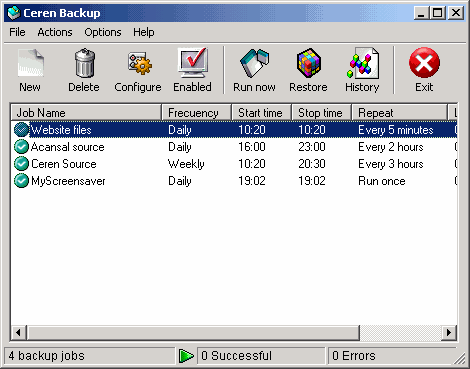The height and width of the screenshot is (369, 470).
Task: Open the File menu
Action: pos(17,32)
